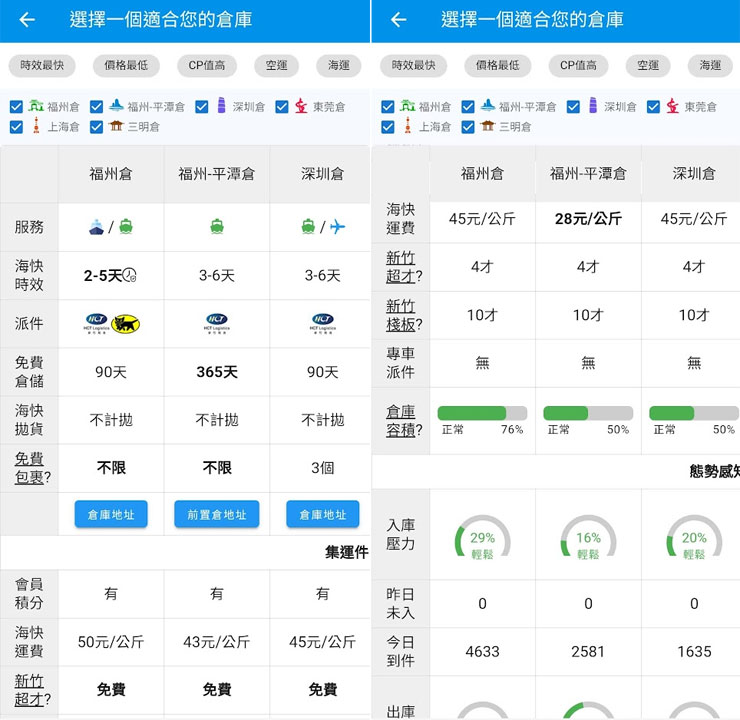Tap 時效最快 filter chip on left screen
The height and width of the screenshot is (720, 740).
[42, 65]
